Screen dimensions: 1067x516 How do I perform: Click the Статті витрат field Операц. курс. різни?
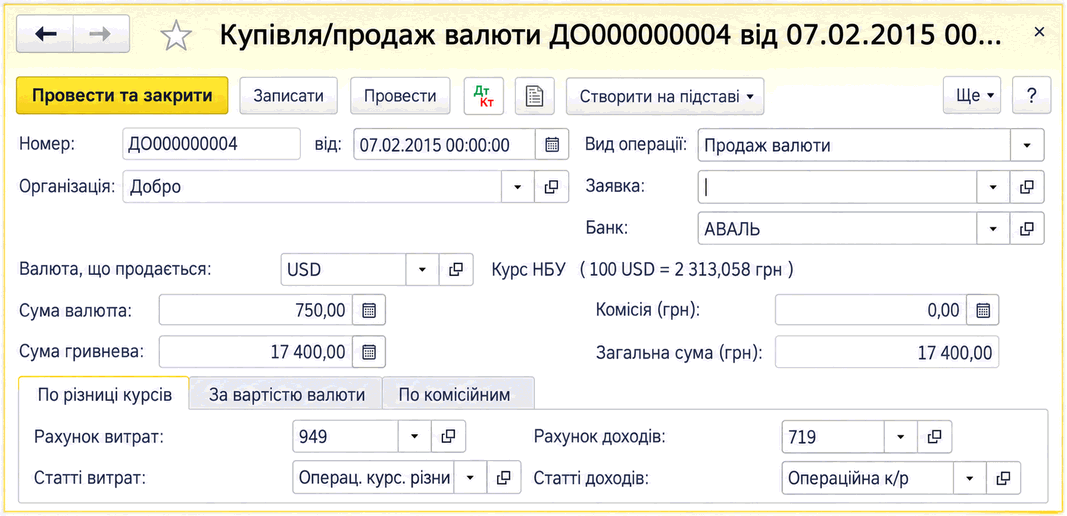tap(374, 478)
